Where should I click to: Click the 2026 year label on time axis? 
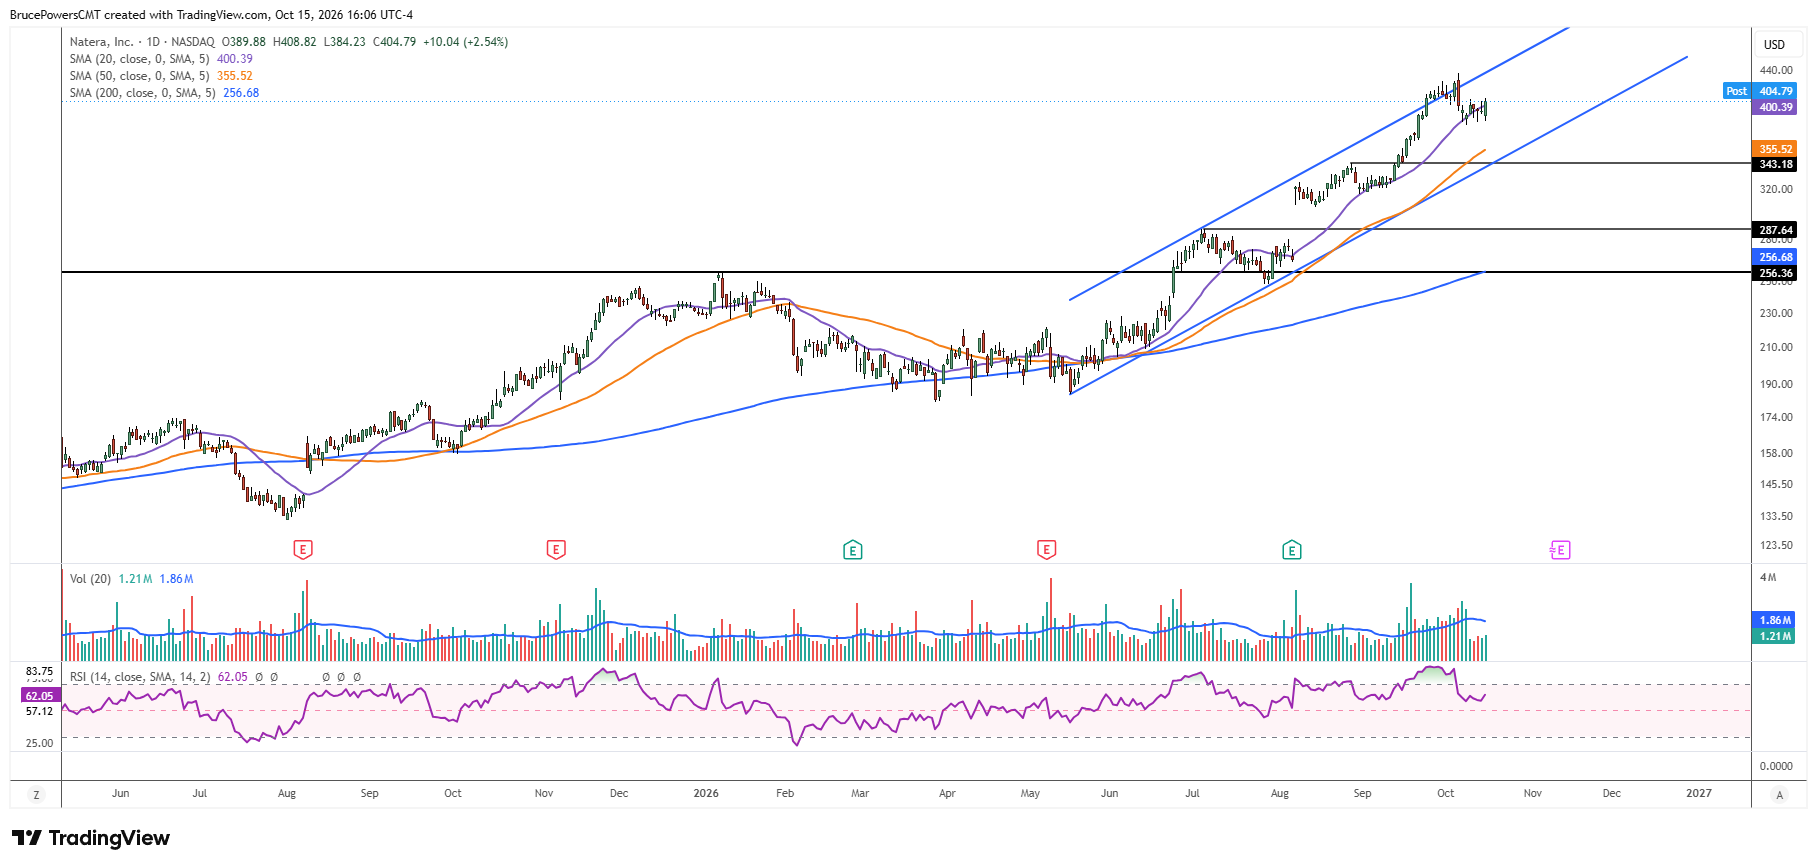pos(706,793)
